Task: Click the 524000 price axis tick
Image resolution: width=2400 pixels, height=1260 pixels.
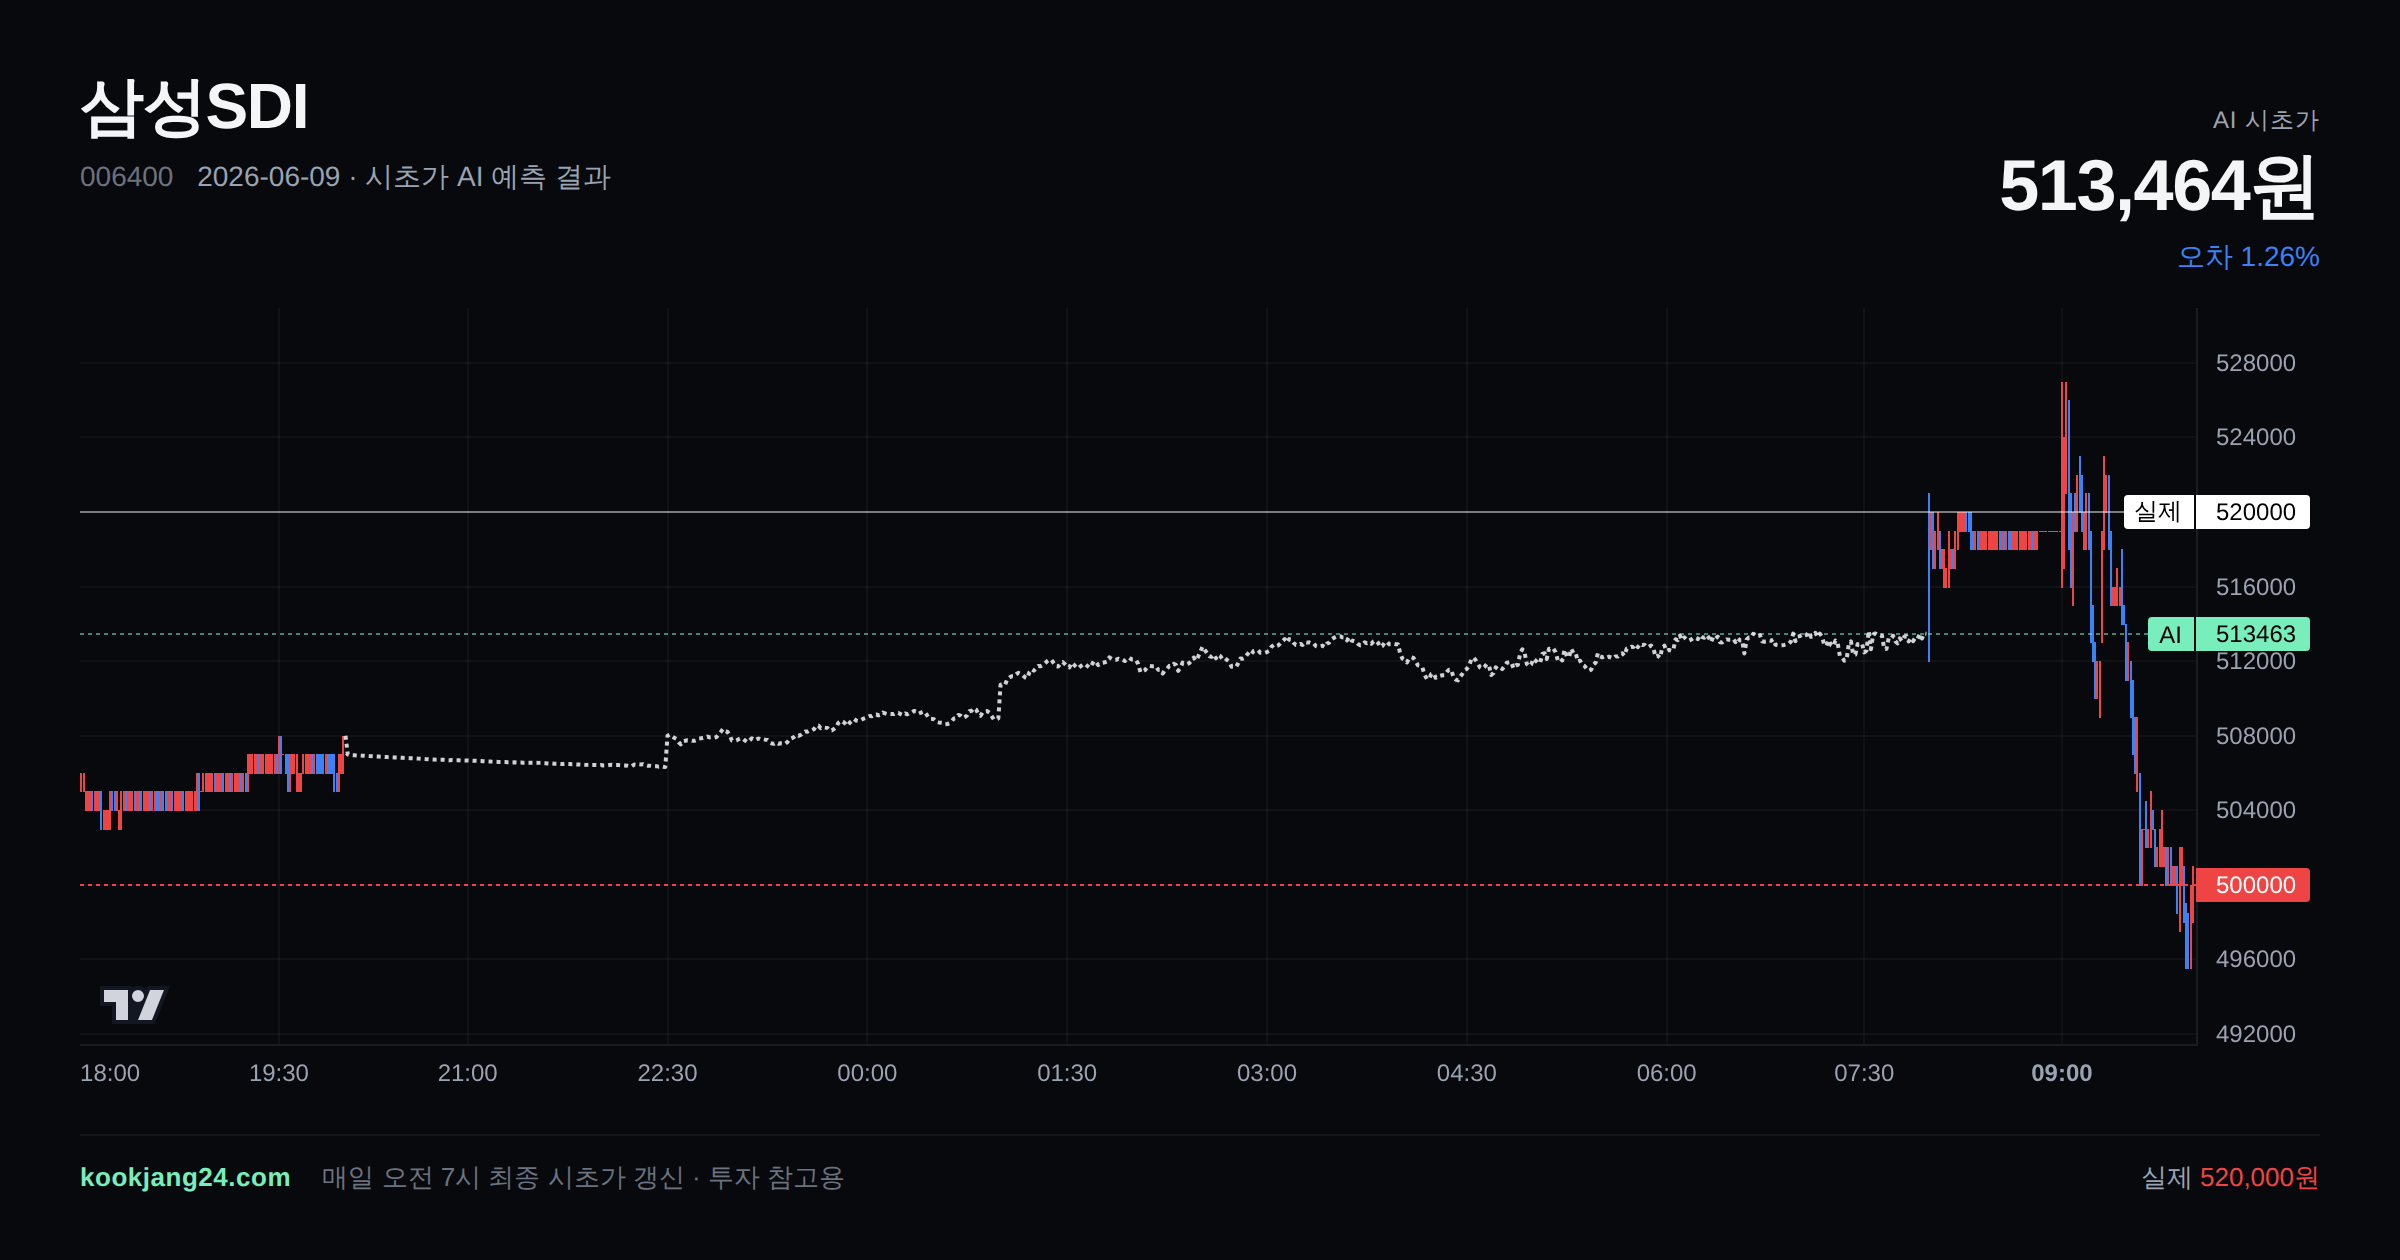Action: click(x=2255, y=437)
